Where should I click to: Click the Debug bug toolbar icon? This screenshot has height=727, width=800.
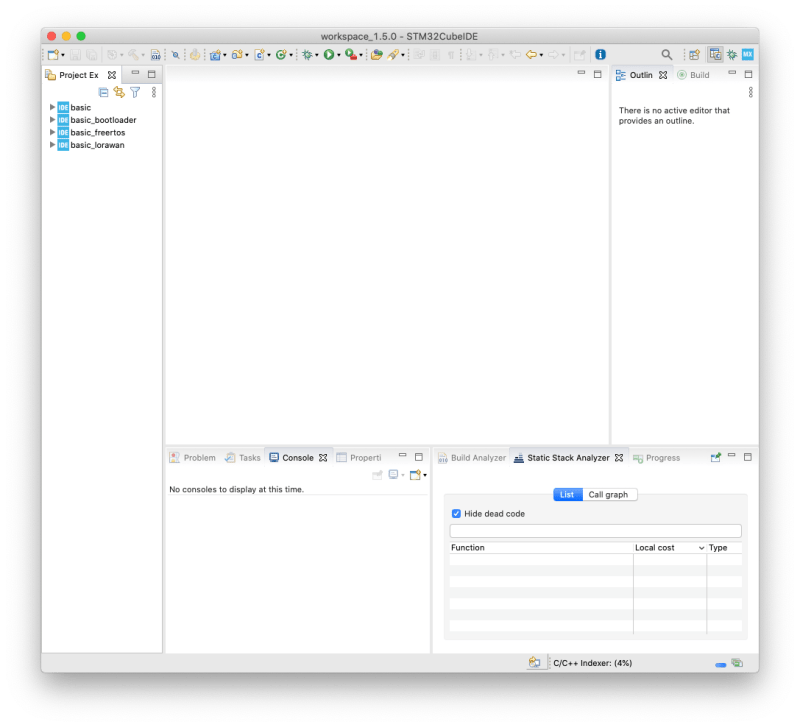(x=307, y=55)
